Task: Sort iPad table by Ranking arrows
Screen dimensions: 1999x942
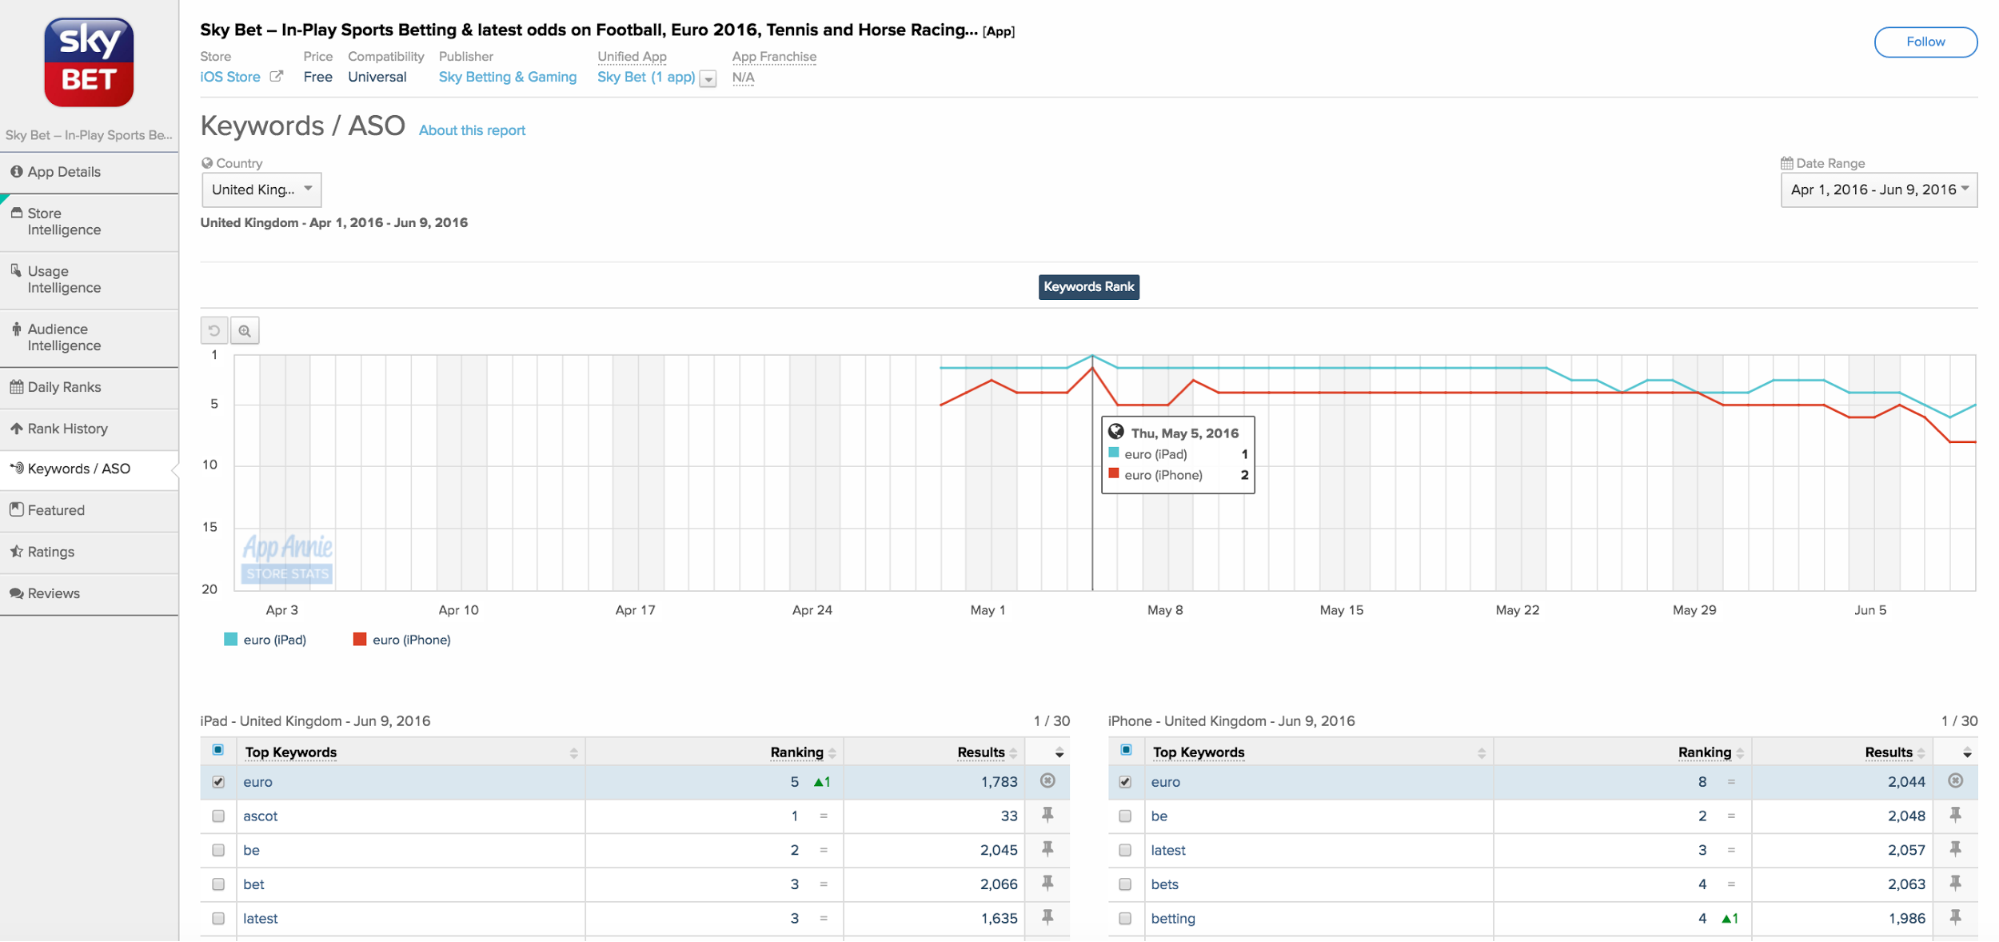Action: (x=832, y=753)
